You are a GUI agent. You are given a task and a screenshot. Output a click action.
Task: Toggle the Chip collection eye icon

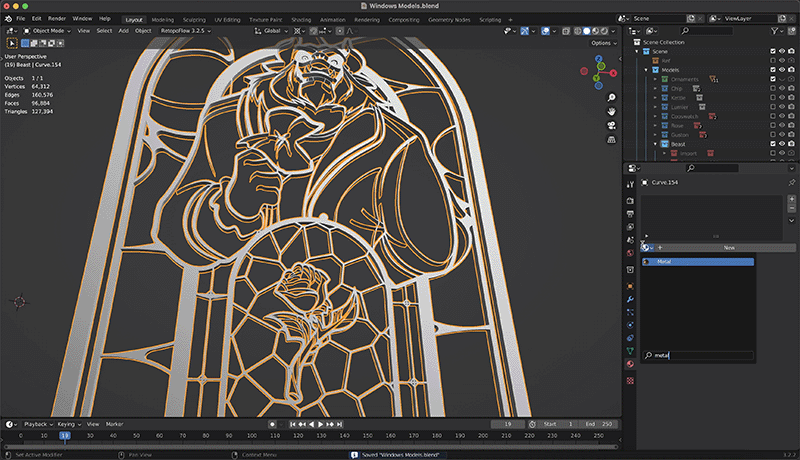click(x=782, y=88)
